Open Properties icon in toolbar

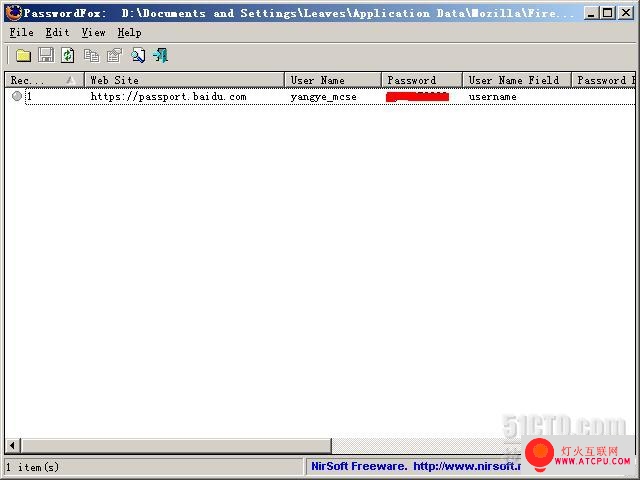pos(114,56)
